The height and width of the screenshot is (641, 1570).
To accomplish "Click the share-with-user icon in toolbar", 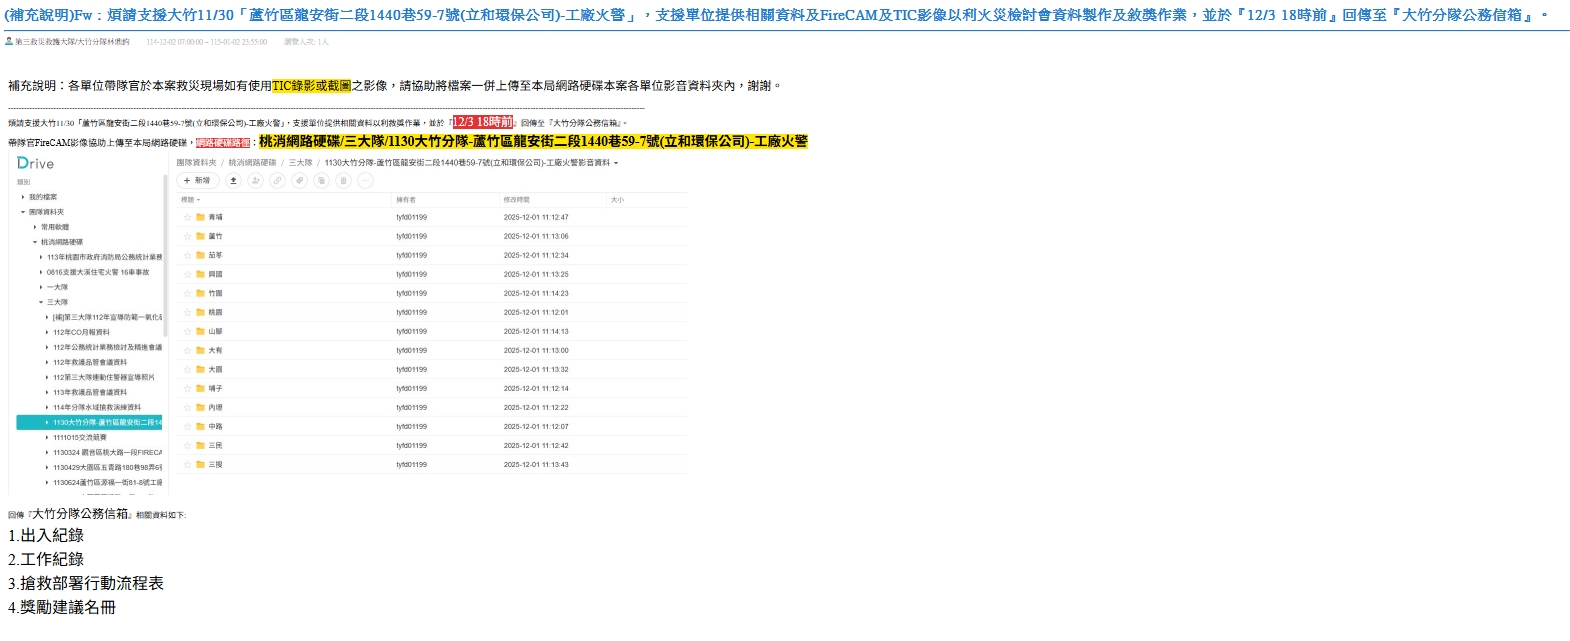I will coord(255,181).
